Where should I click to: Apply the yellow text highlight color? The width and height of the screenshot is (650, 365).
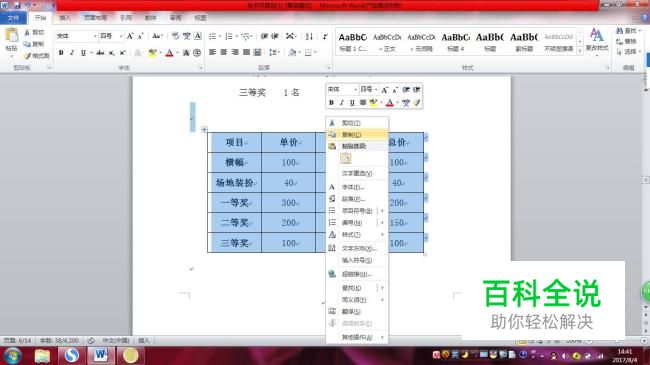[152, 53]
